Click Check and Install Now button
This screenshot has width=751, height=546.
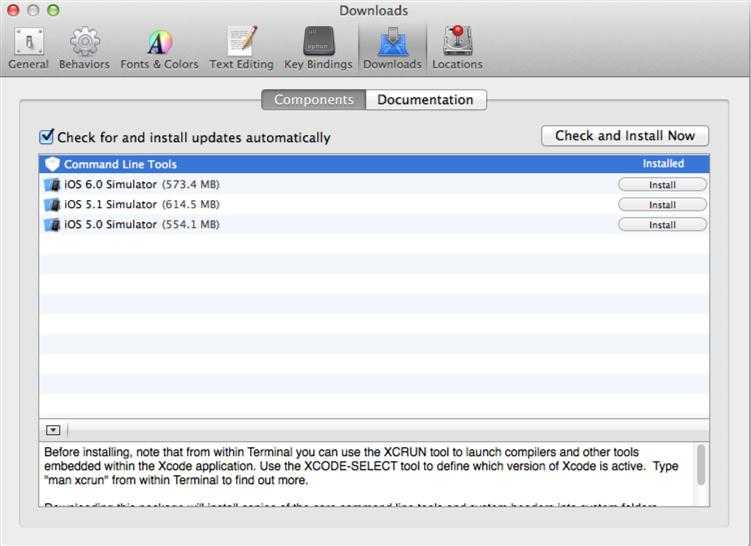tap(625, 136)
